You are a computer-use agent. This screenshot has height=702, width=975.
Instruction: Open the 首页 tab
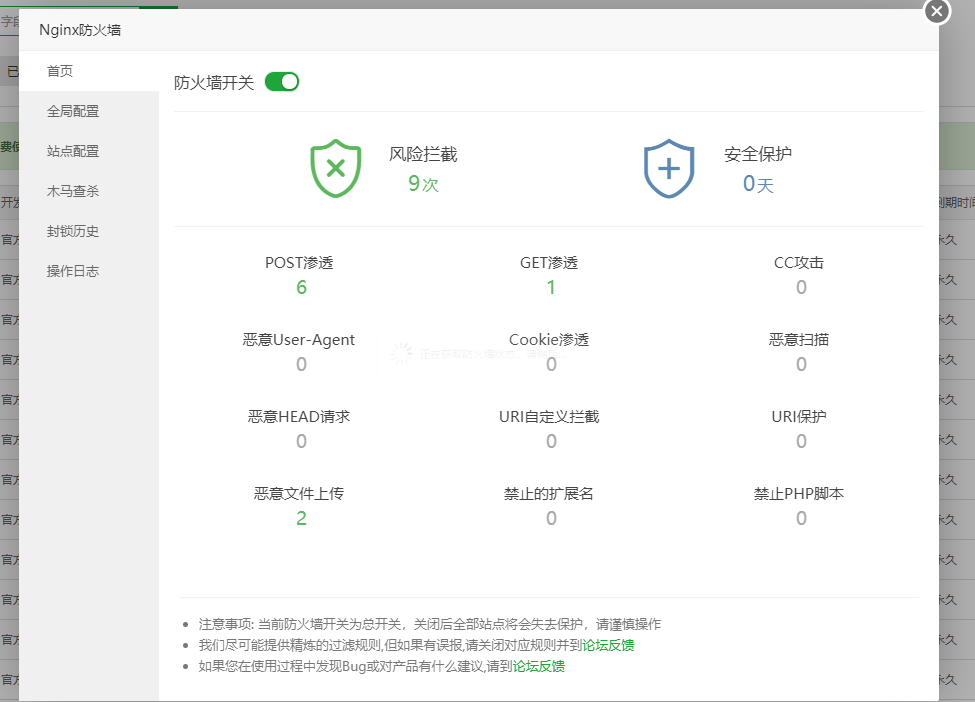tap(89, 71)
